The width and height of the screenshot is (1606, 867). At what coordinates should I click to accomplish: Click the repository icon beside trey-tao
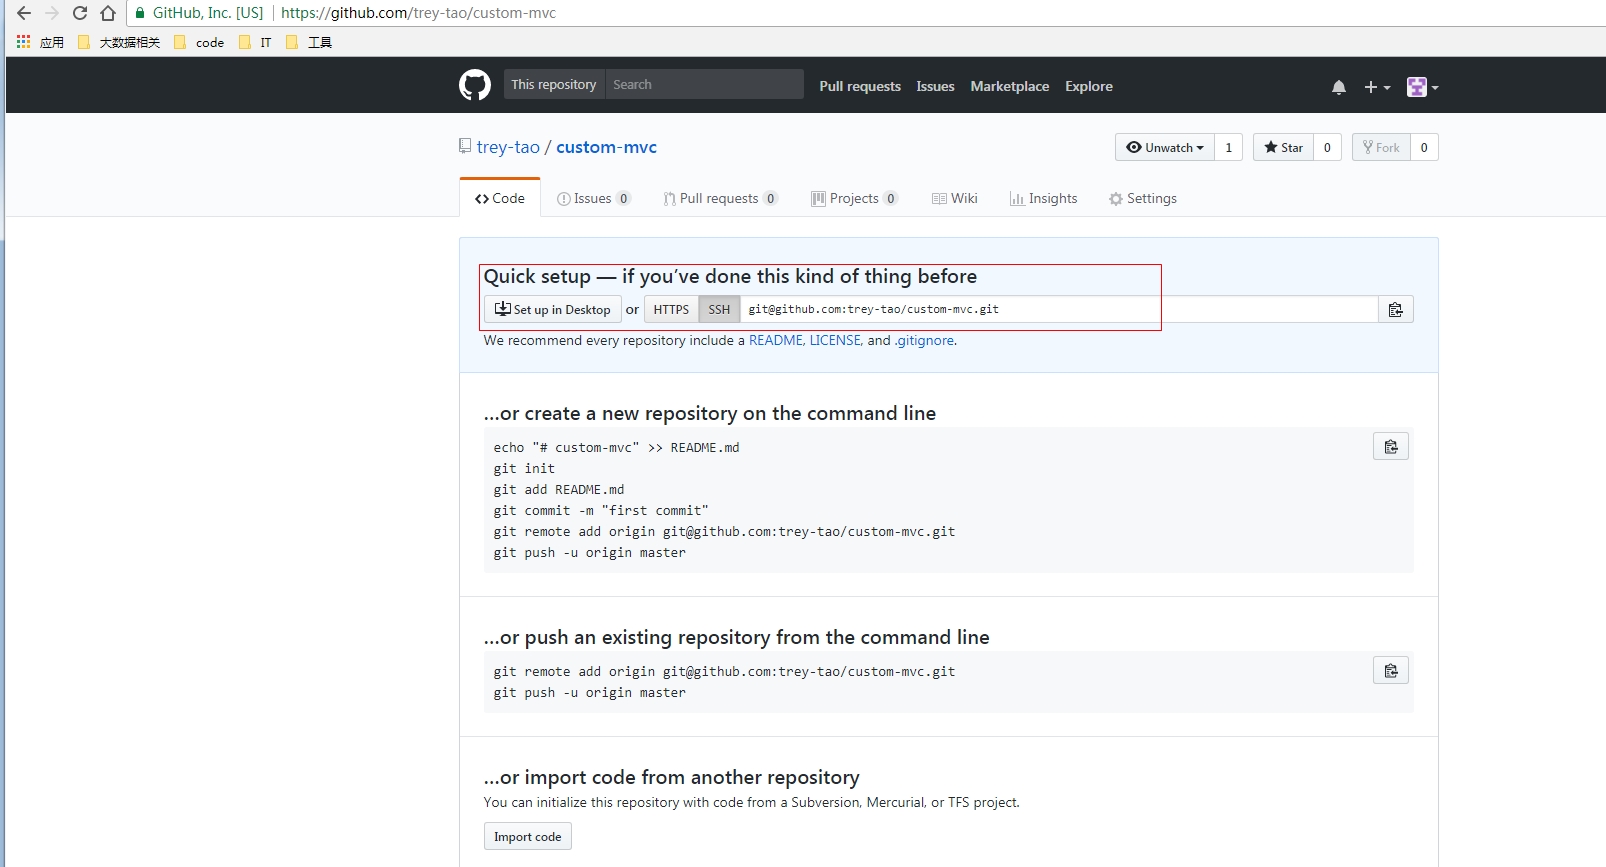coord(465,146)
